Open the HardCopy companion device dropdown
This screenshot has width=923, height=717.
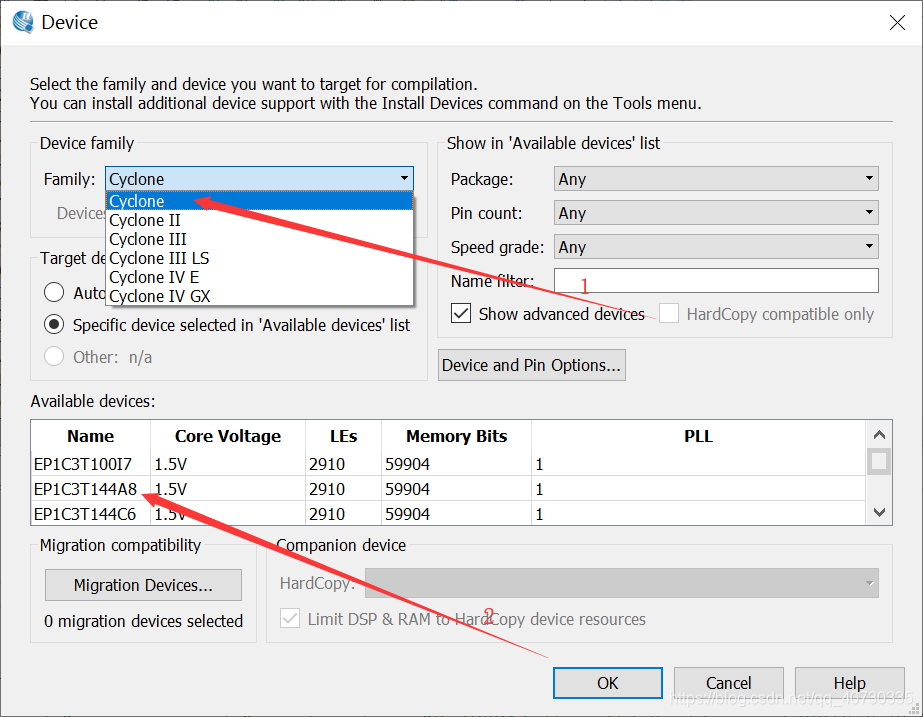pyautogui.click(x=622, y=583)
